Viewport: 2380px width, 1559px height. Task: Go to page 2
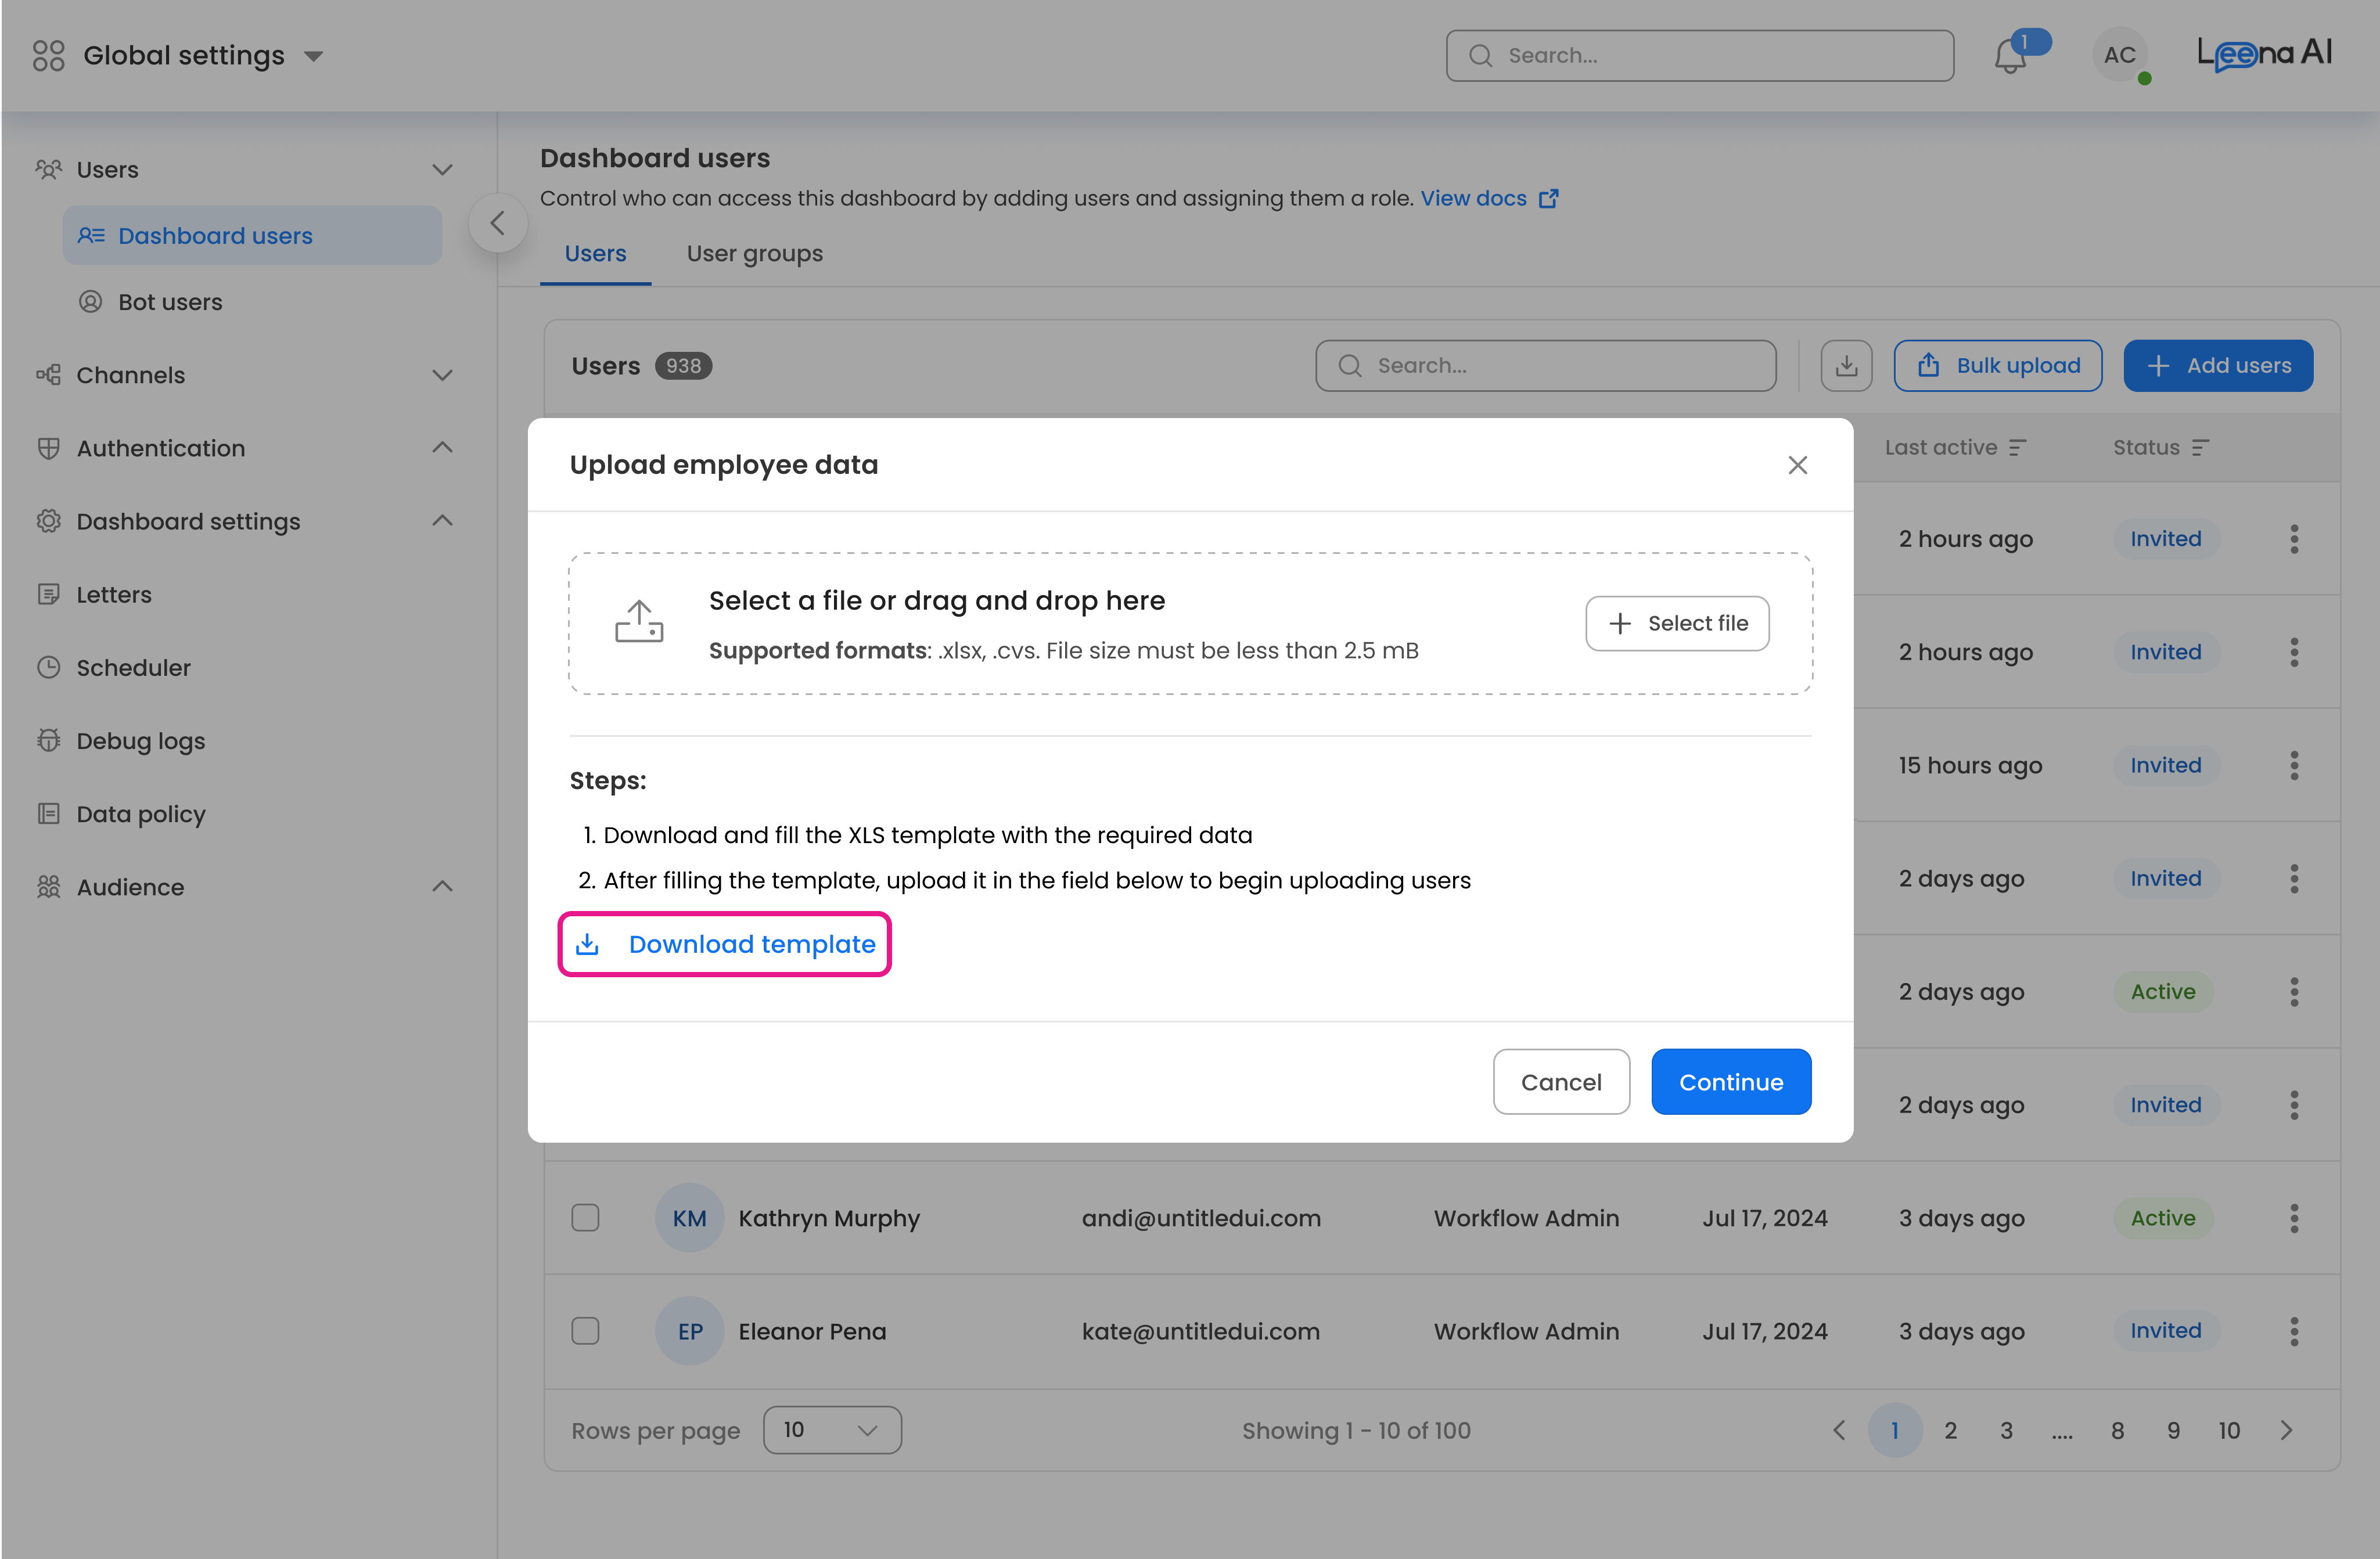pyautogui.click(x=1950, y=1431)
